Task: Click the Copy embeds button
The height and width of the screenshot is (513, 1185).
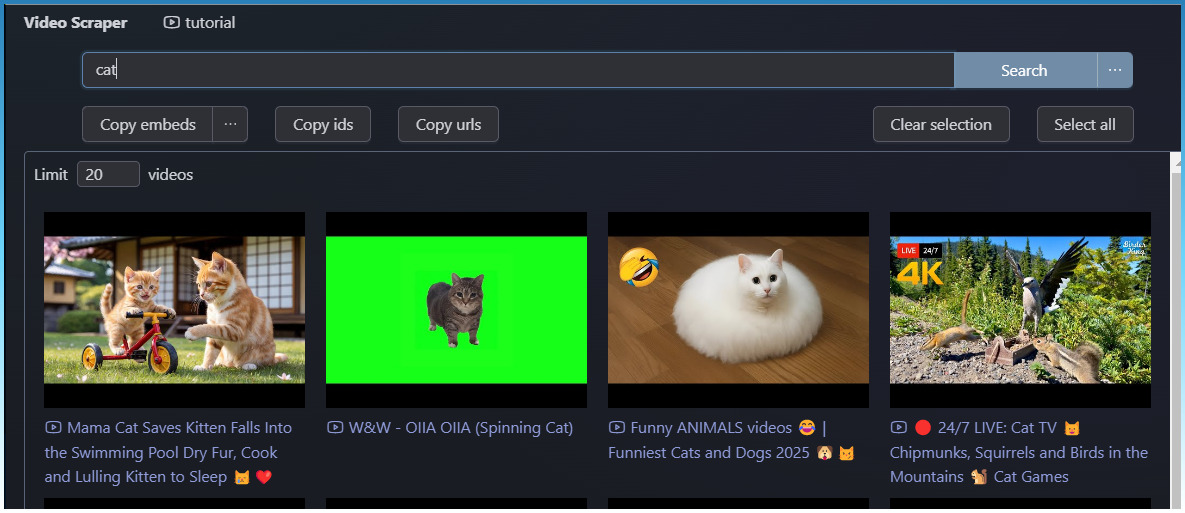Action: click(x=147, y=124)
